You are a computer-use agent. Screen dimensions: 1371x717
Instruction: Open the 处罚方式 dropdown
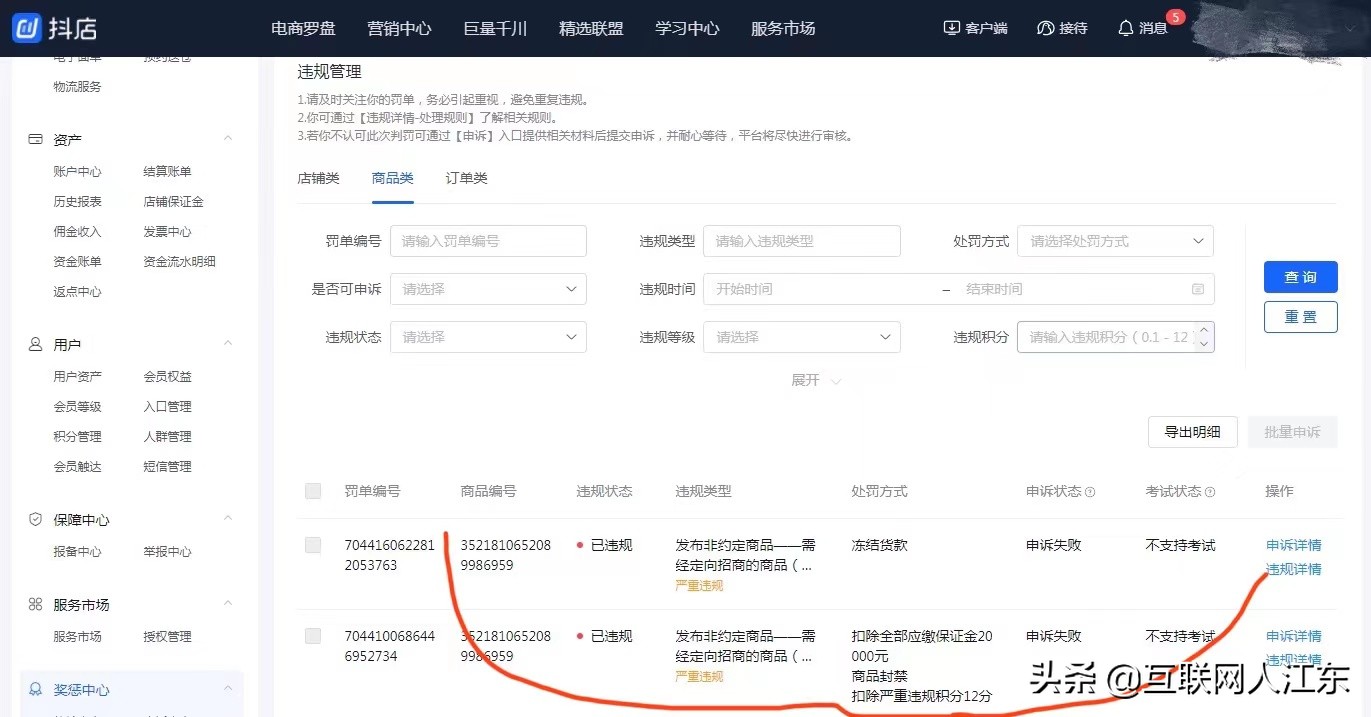coord(1114,241)
